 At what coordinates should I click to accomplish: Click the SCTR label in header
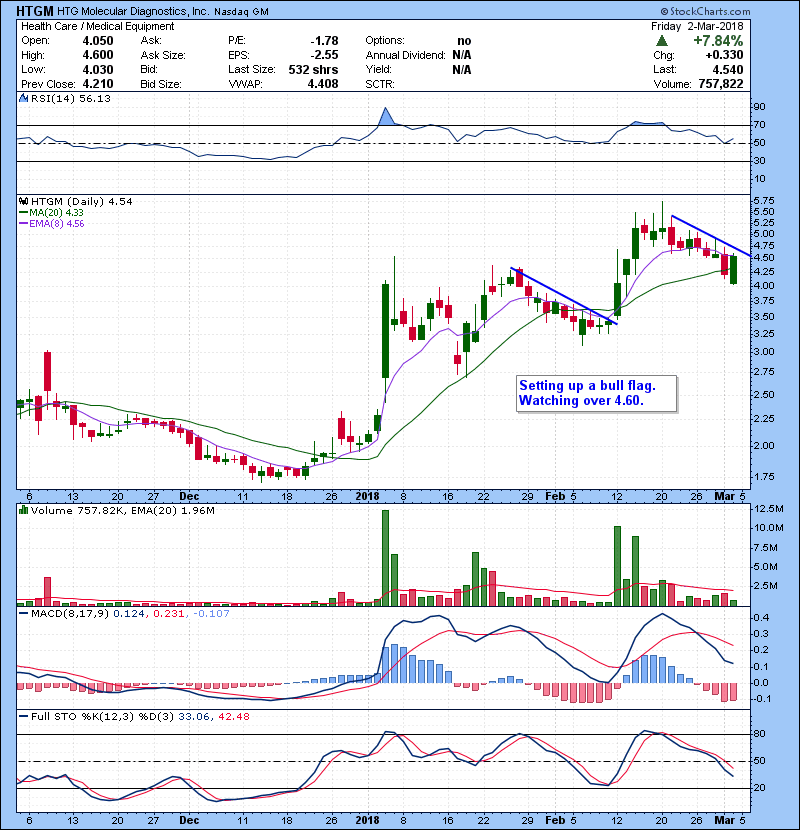click(380, 84)
